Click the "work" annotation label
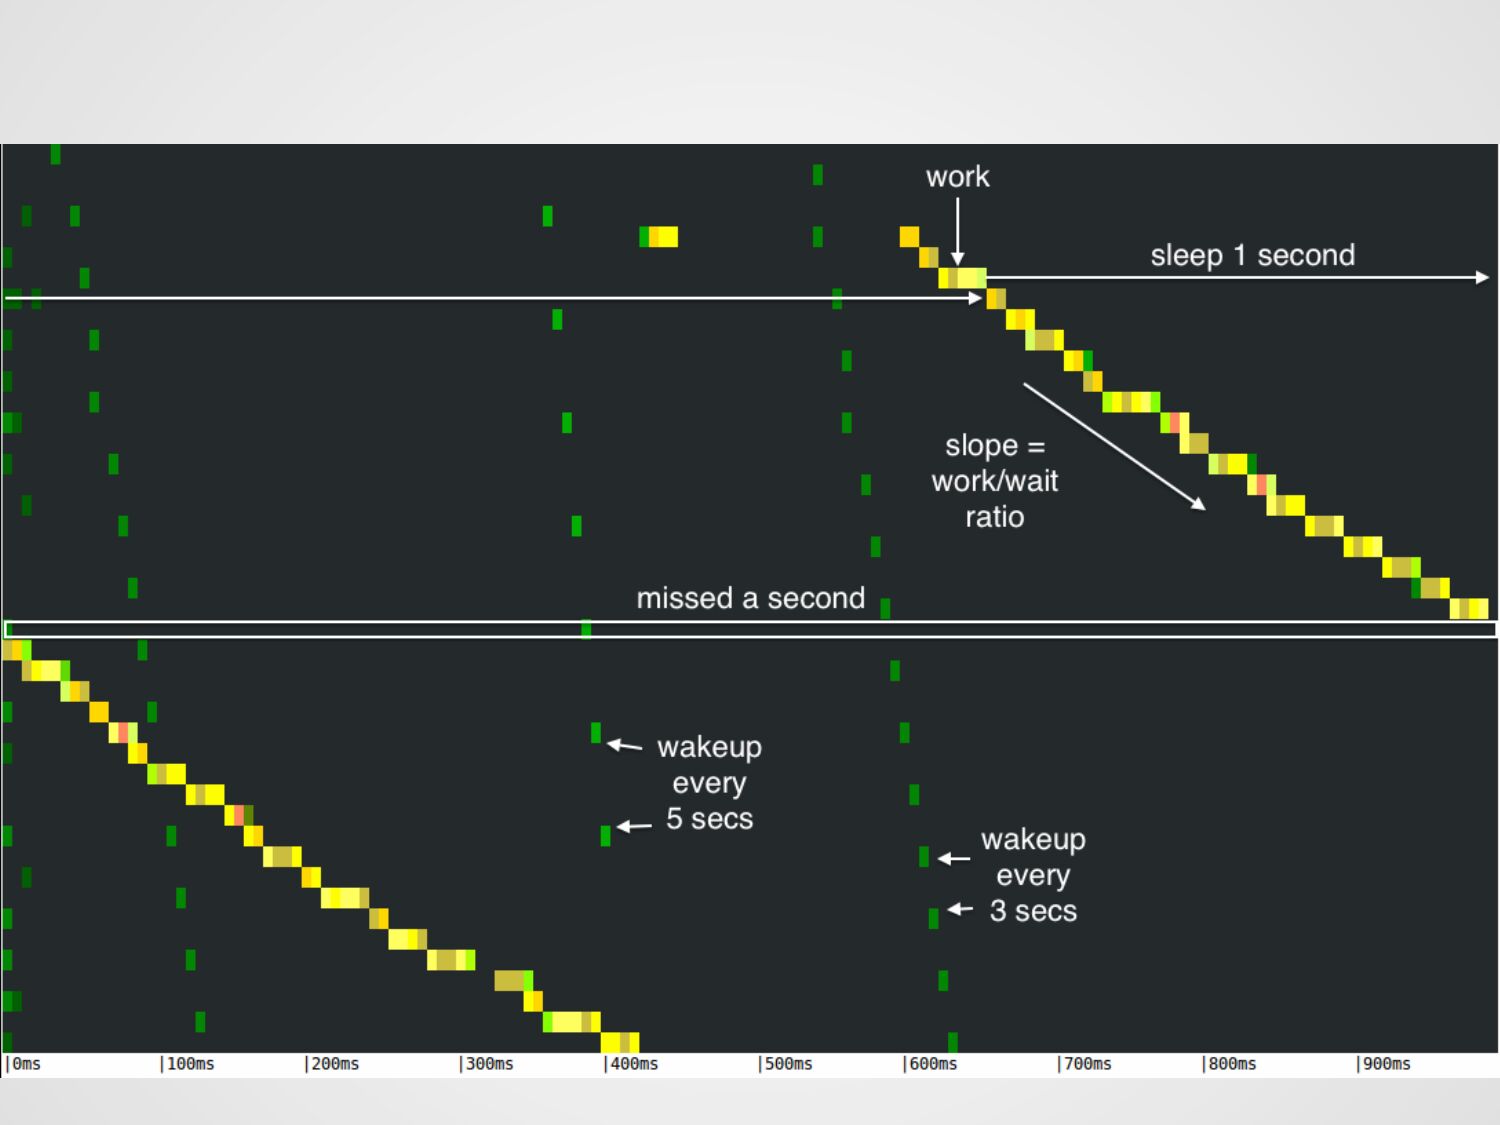This screenshot has width=1500, height=1125. 957,177
